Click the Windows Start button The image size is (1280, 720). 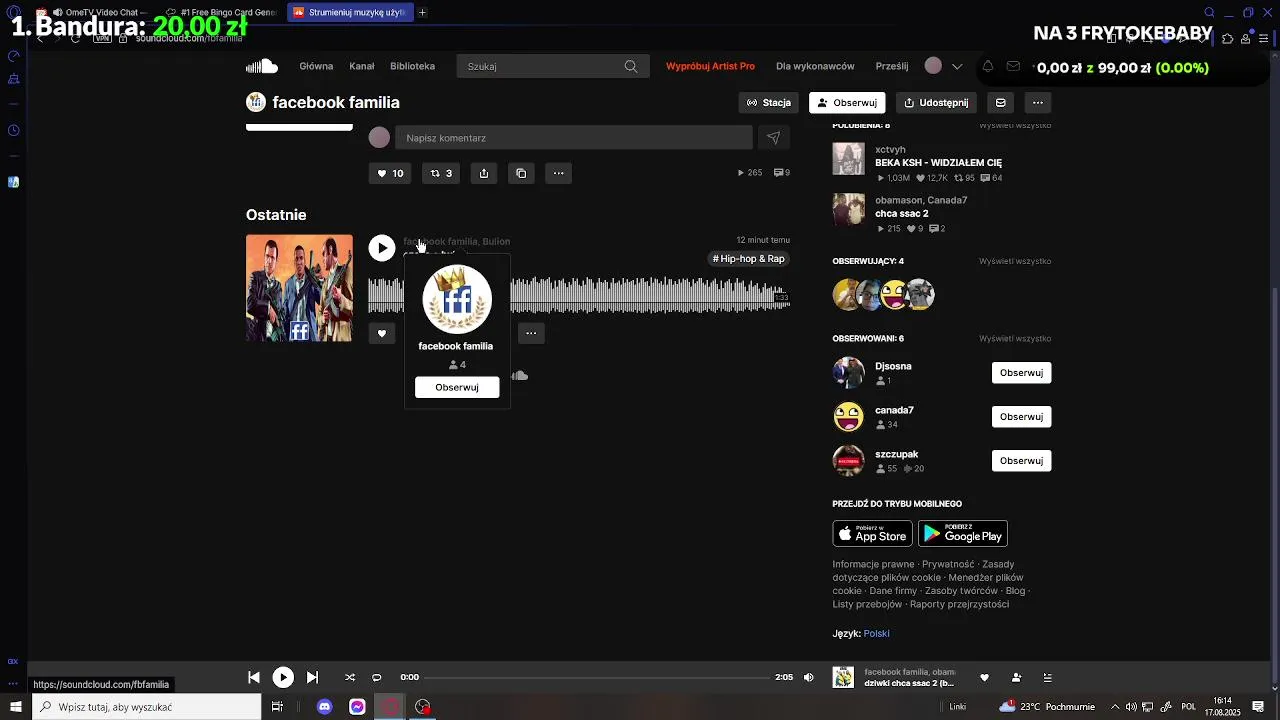(16, 707)
